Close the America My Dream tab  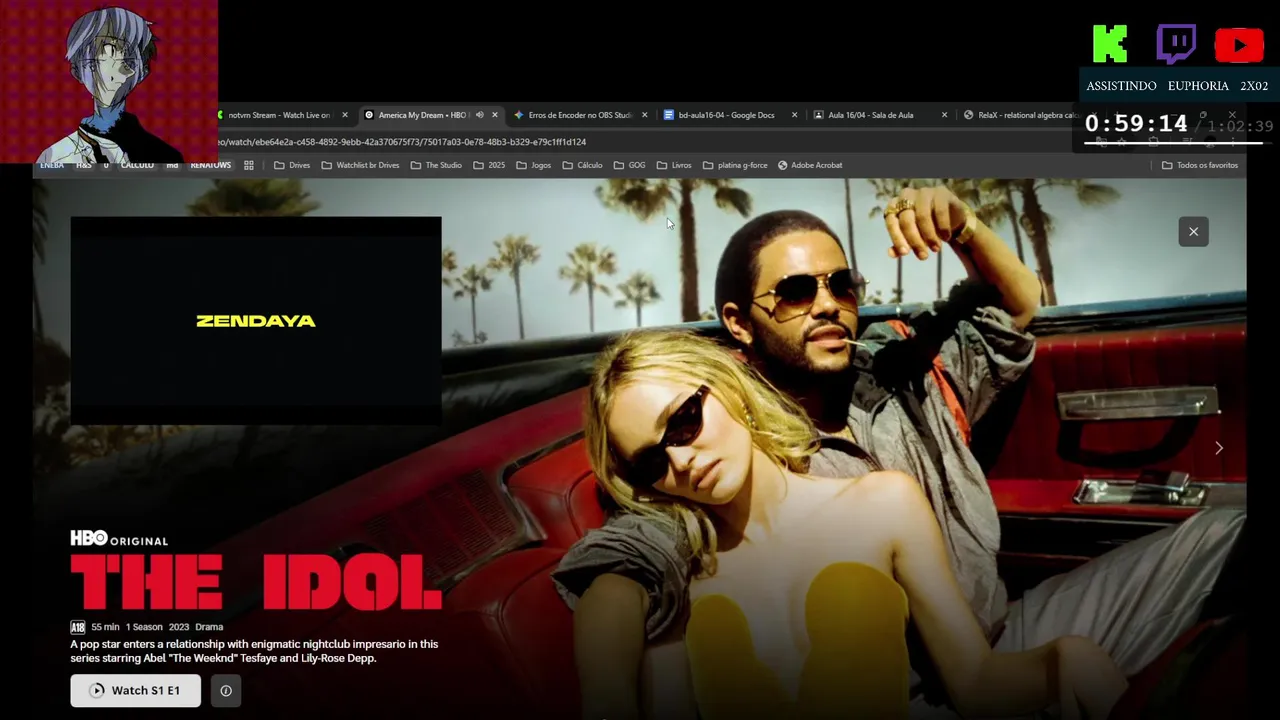click(494, 115)
